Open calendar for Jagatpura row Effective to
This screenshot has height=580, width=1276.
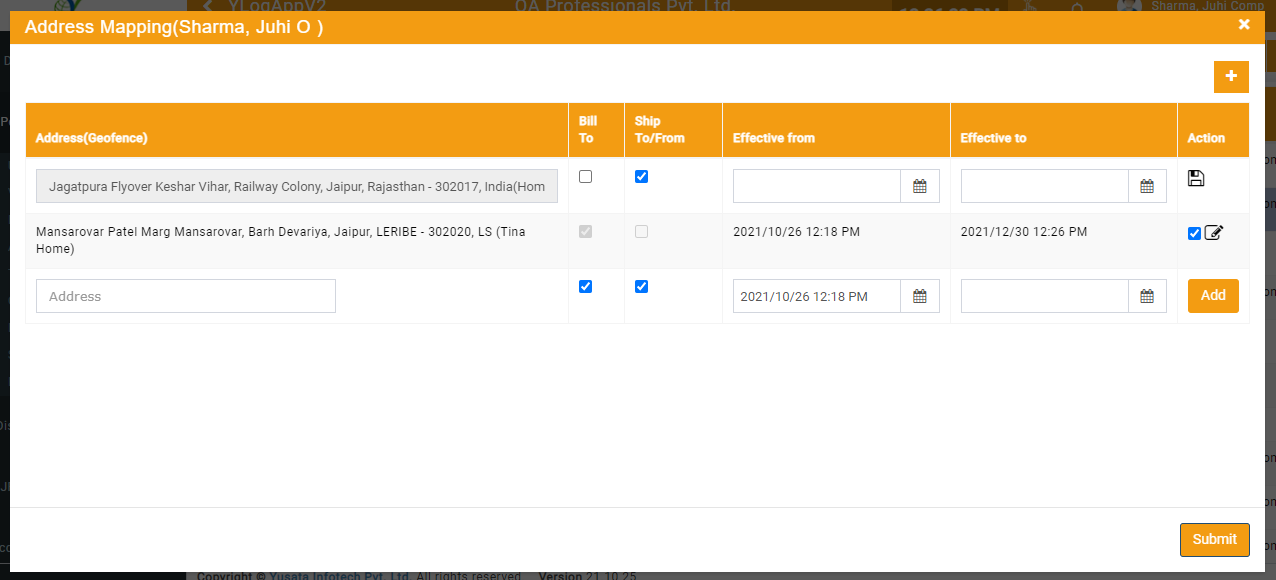coord(1147,186)
